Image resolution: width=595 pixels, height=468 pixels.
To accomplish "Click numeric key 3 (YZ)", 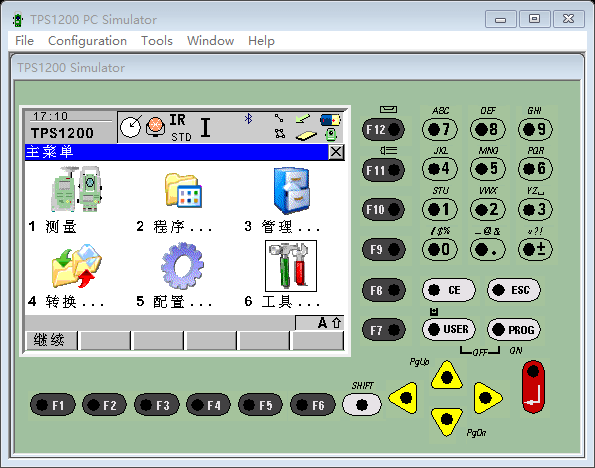I will coord(535,209).
